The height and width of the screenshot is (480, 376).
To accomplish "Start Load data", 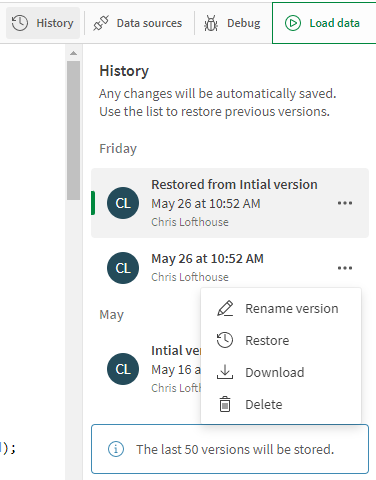I will click(x=324, y=23).
